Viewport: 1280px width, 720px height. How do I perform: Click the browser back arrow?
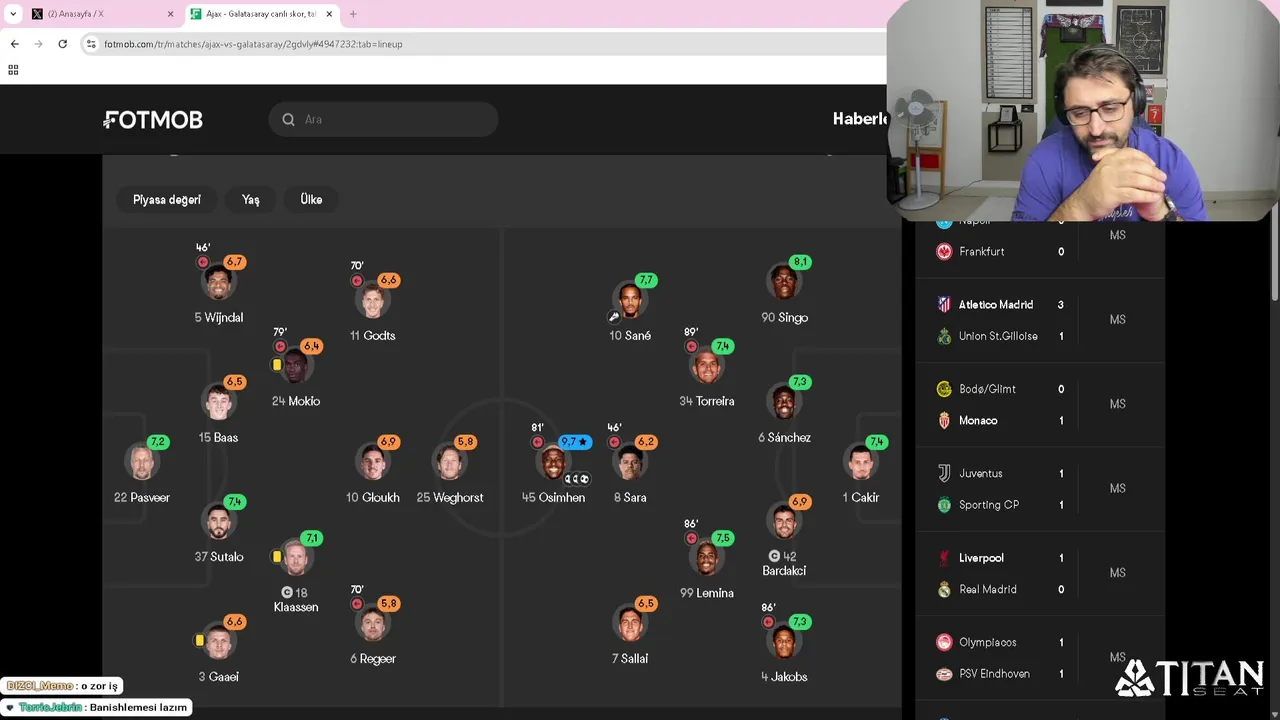(14, 44)
